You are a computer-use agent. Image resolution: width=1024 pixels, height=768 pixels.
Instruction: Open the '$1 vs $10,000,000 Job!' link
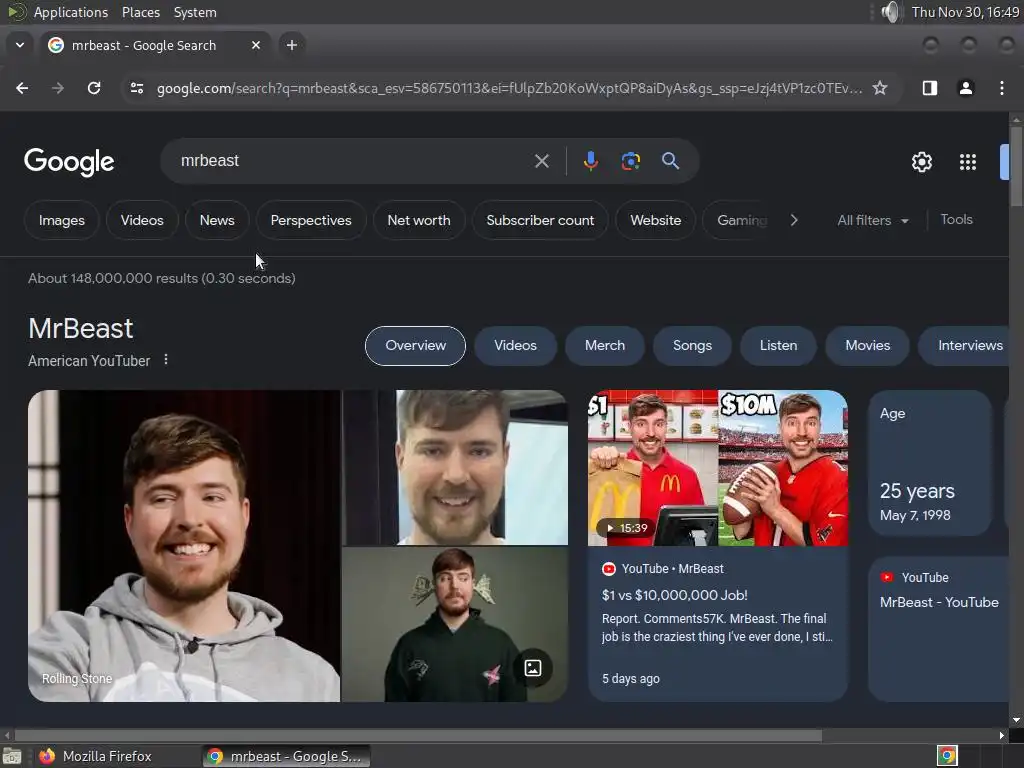[x=675, y=595]
